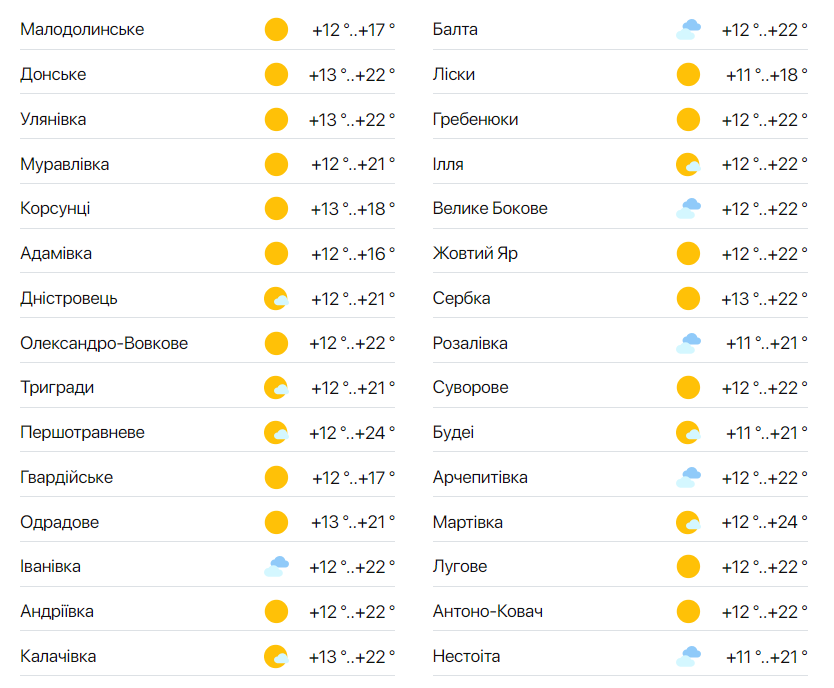Click the +11°..+18° temperature for Ліски

click(767, 75)
